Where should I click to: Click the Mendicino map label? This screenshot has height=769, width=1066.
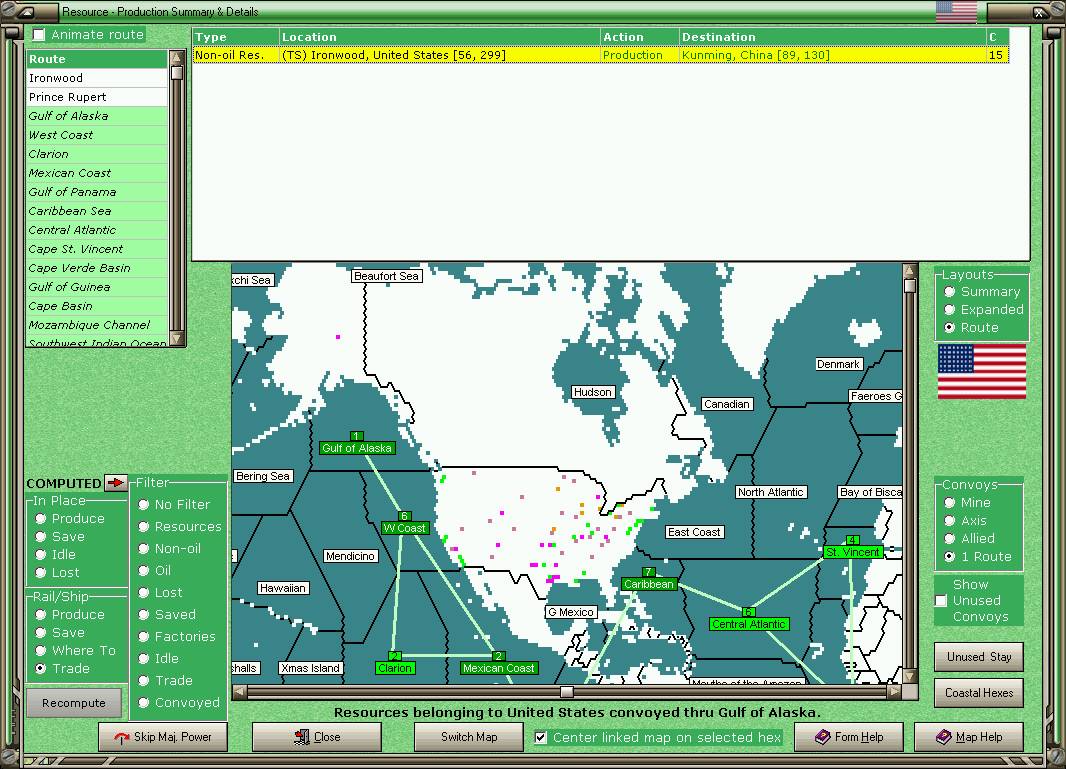[x=350, y=556]
